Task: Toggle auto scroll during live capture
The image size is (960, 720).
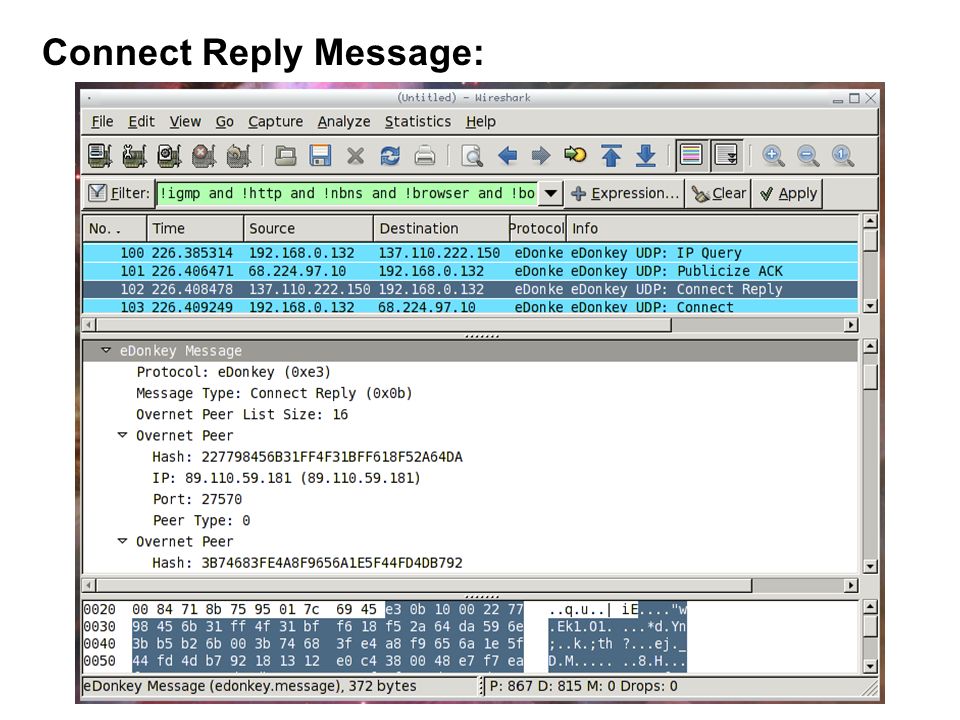Action: (x=727, y=156)
